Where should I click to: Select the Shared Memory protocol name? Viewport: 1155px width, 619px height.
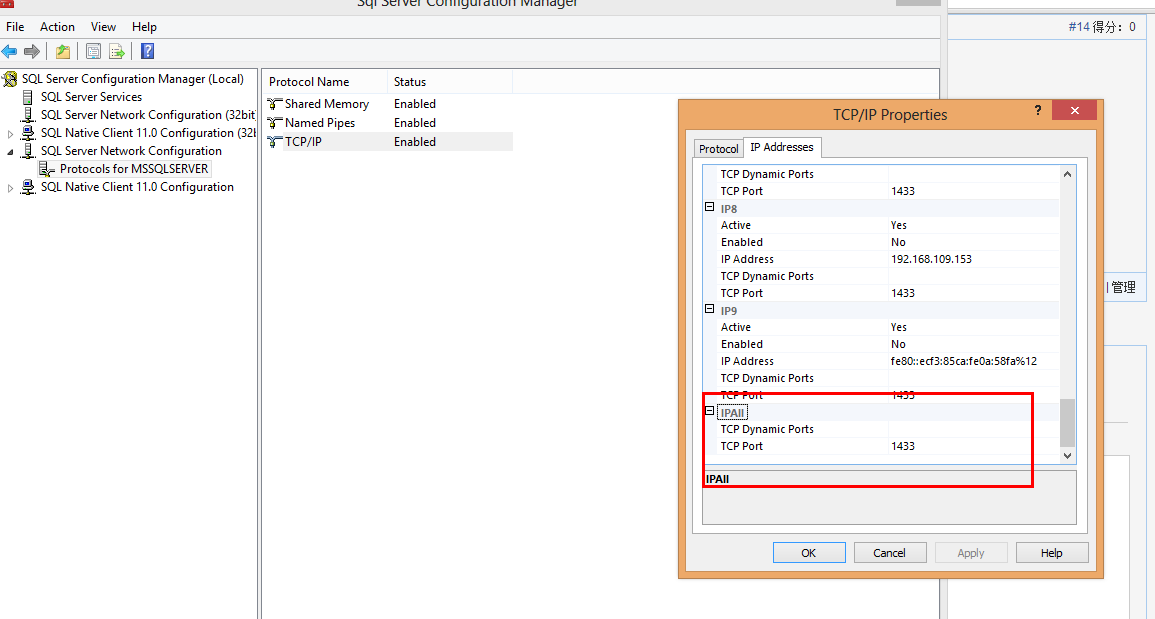(x=327, y=104)
